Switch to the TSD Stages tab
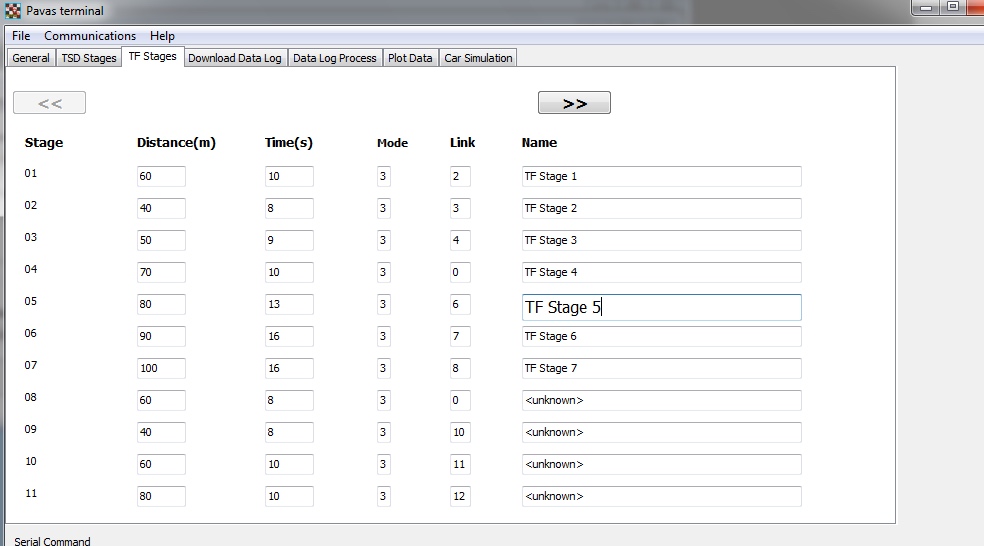The image size is (984, 546). coord(89,58)
